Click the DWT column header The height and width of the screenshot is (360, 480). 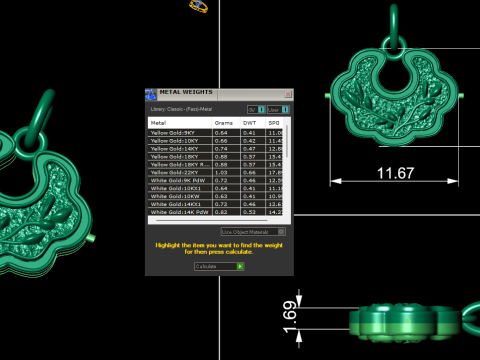click(253, 123)
